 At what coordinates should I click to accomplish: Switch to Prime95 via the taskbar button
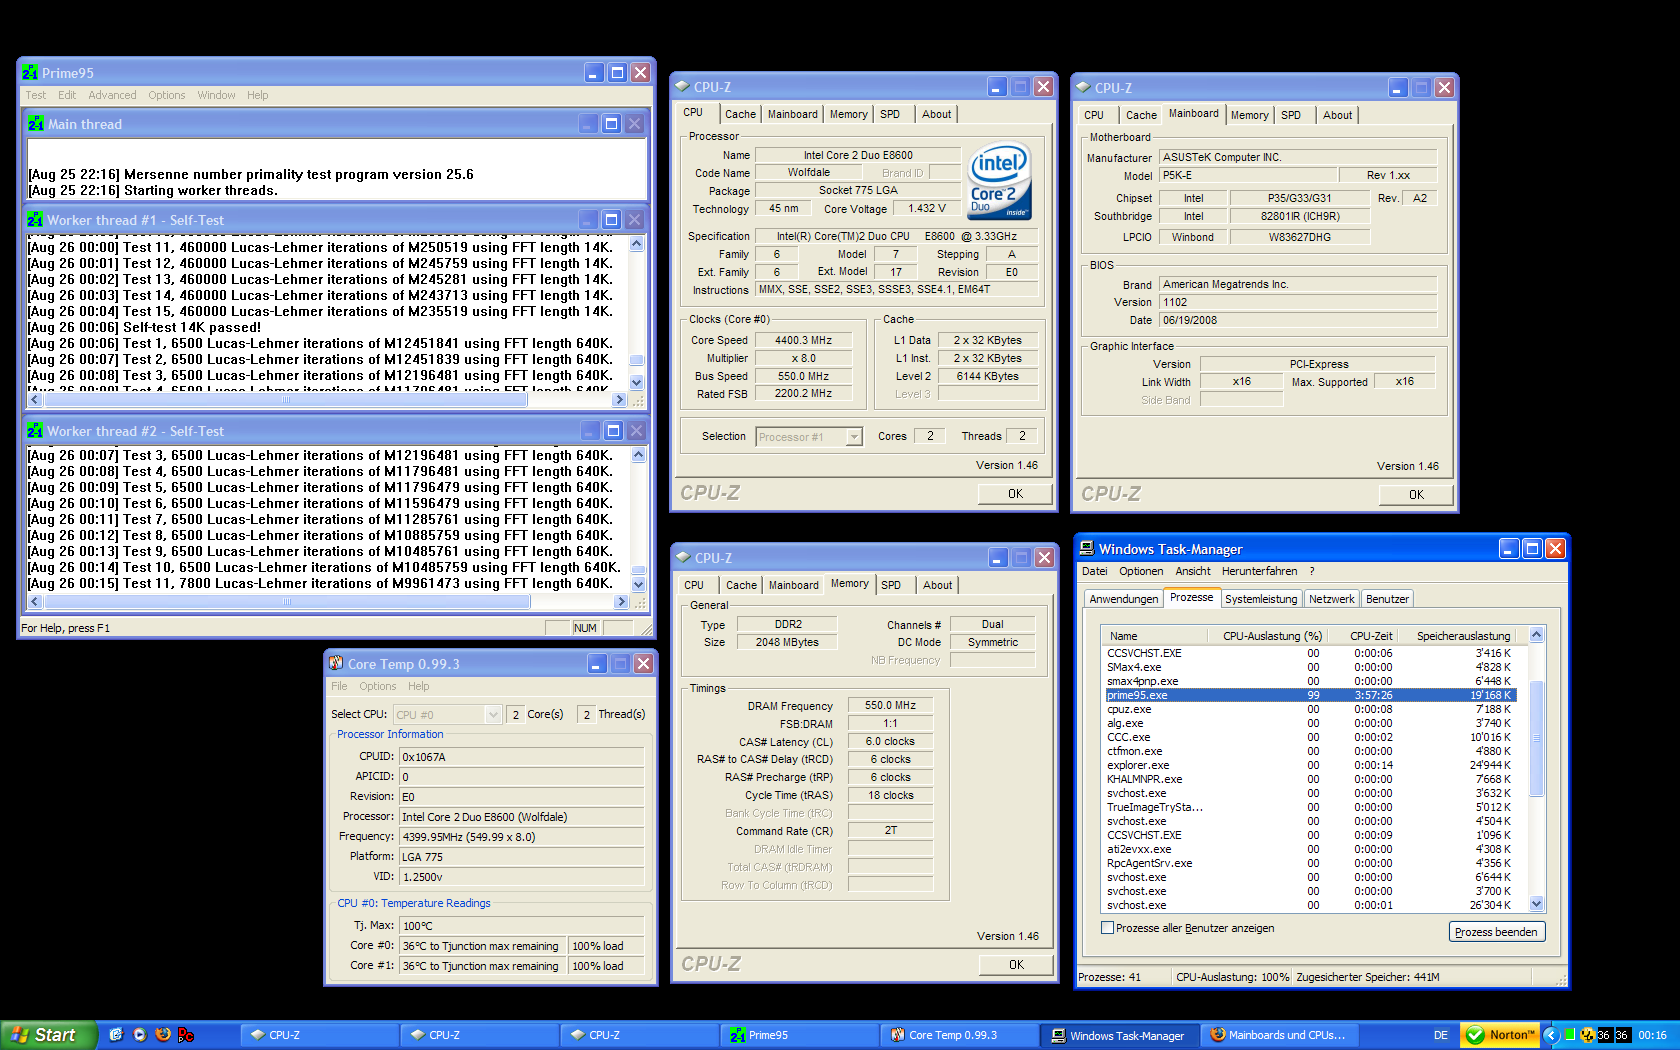(x=799, y=1035)
